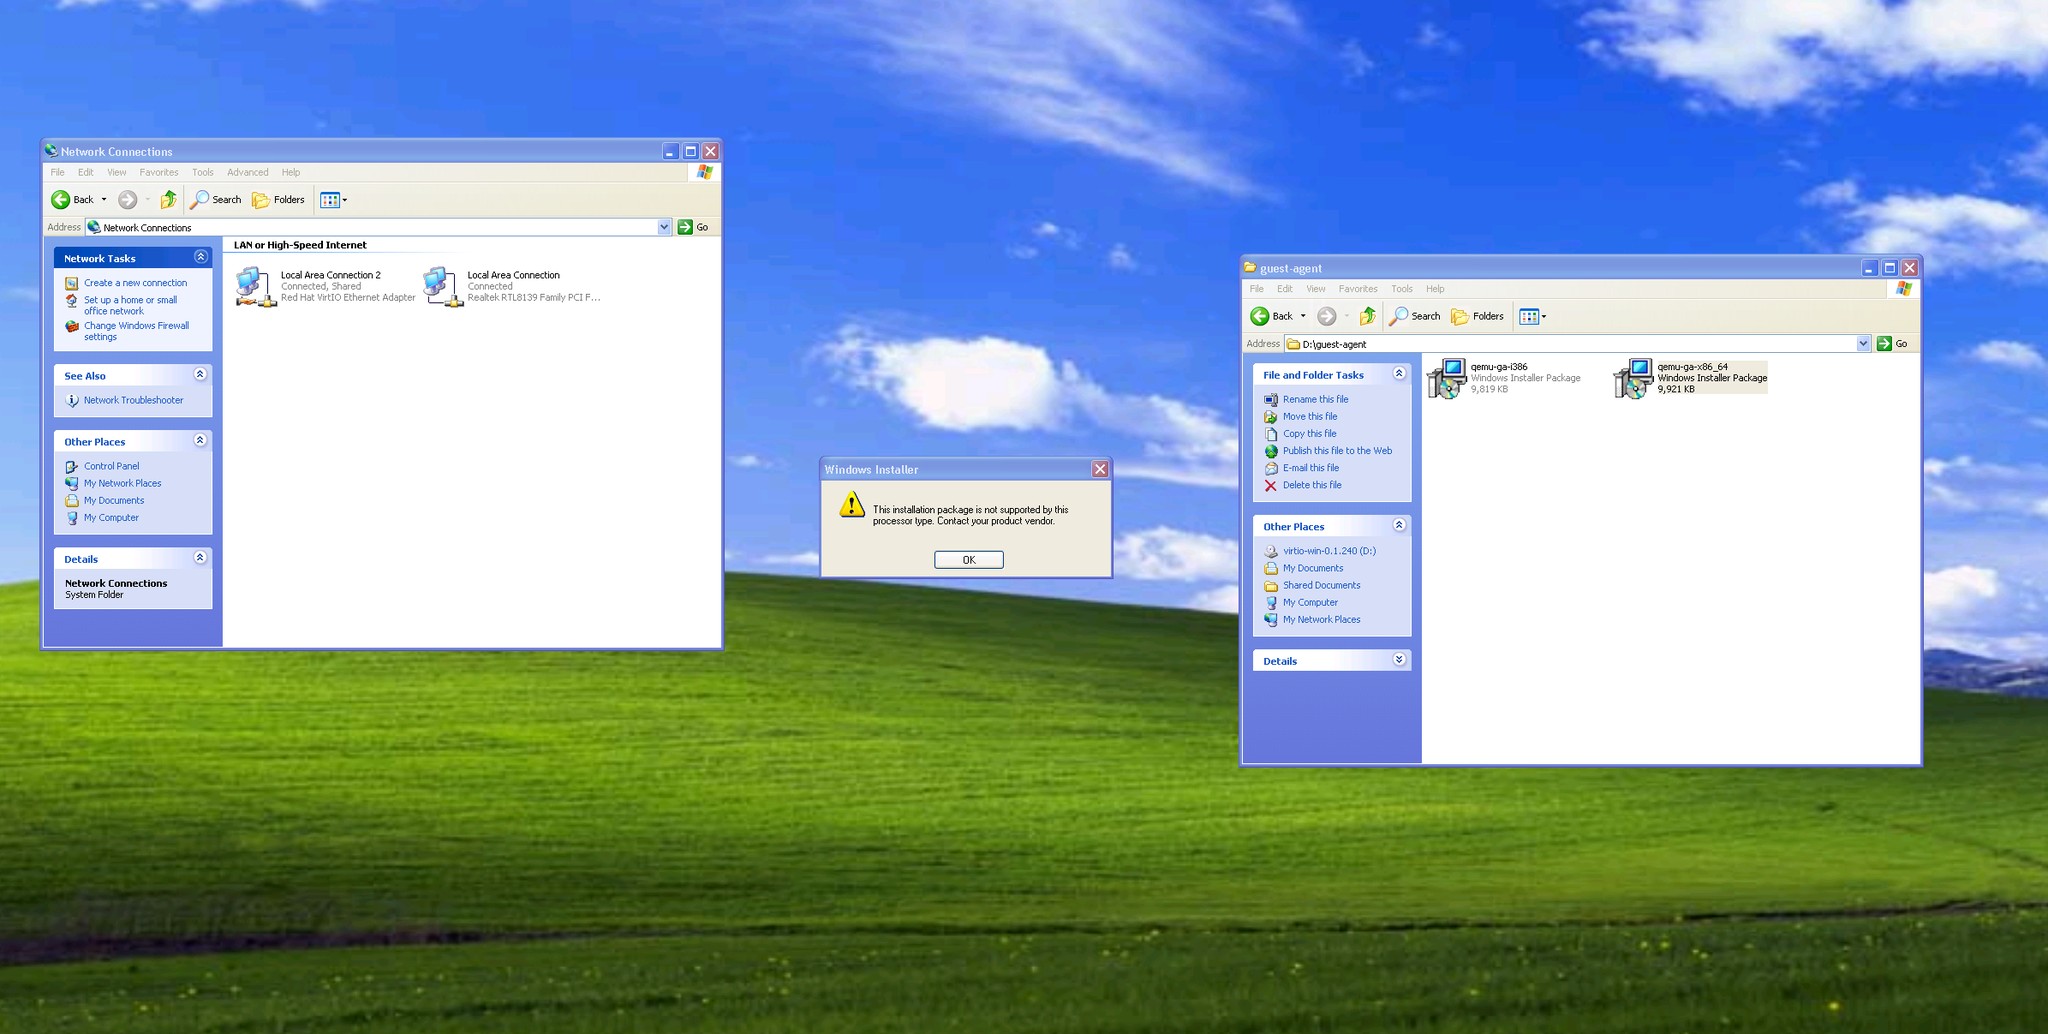The height and width of the screenshot is (1034, 2048).
Task: Collapse Other Places in Network Connections
Action: tap(200, 440)
